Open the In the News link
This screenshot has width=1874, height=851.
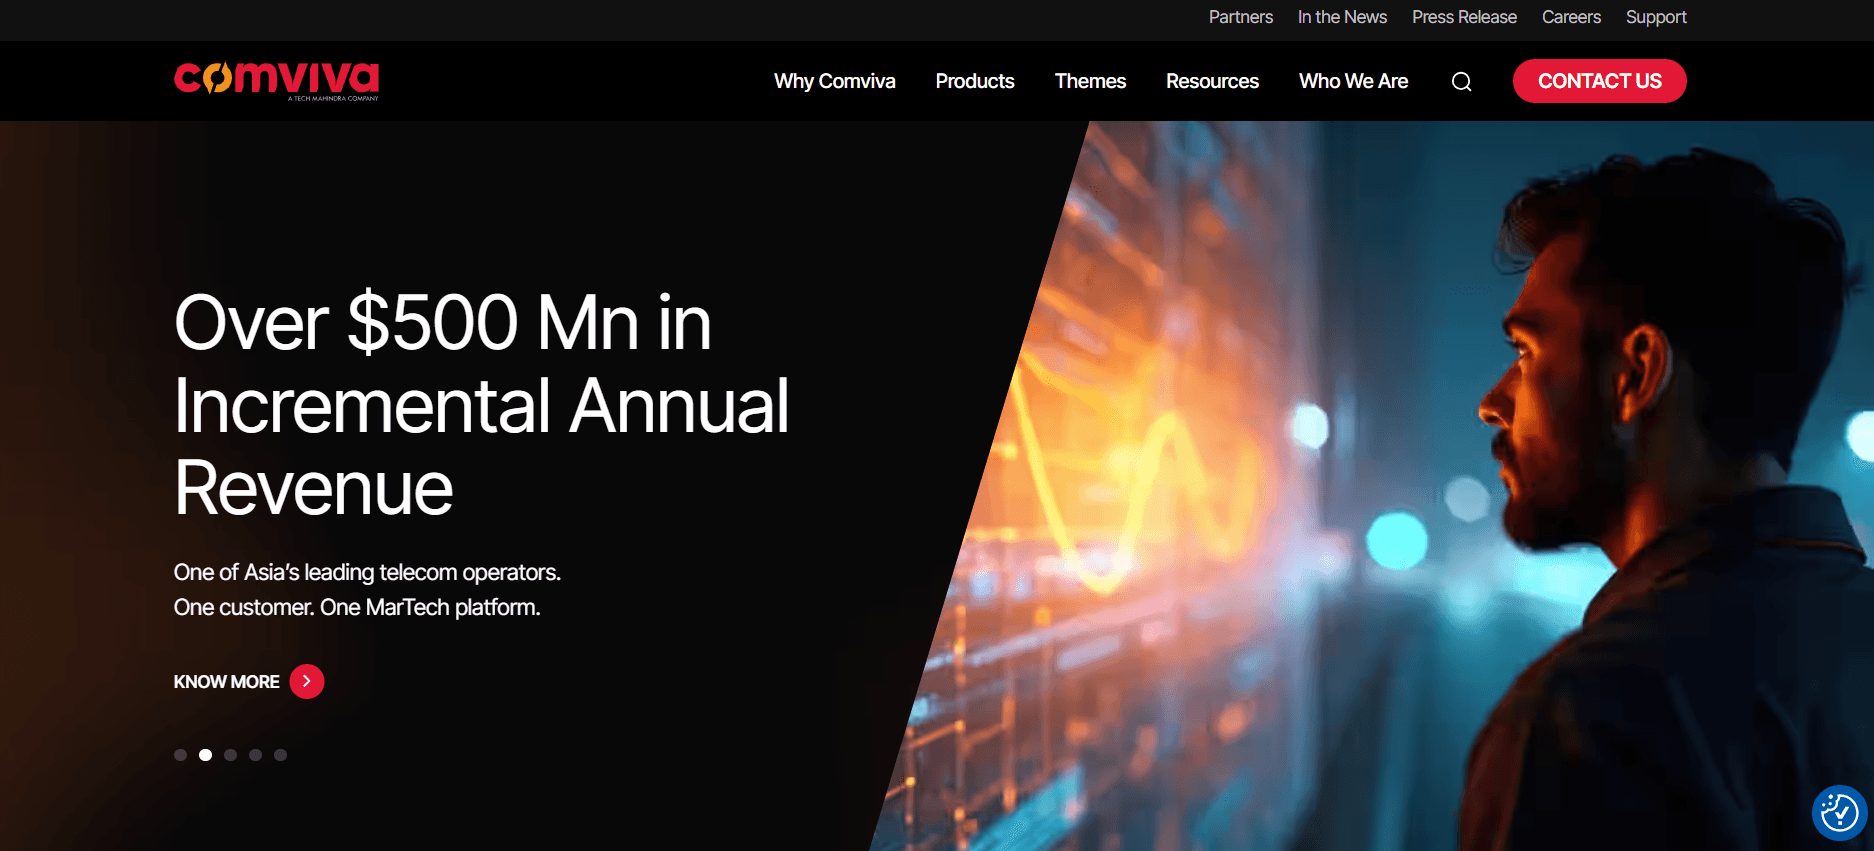pos(1342,17)
